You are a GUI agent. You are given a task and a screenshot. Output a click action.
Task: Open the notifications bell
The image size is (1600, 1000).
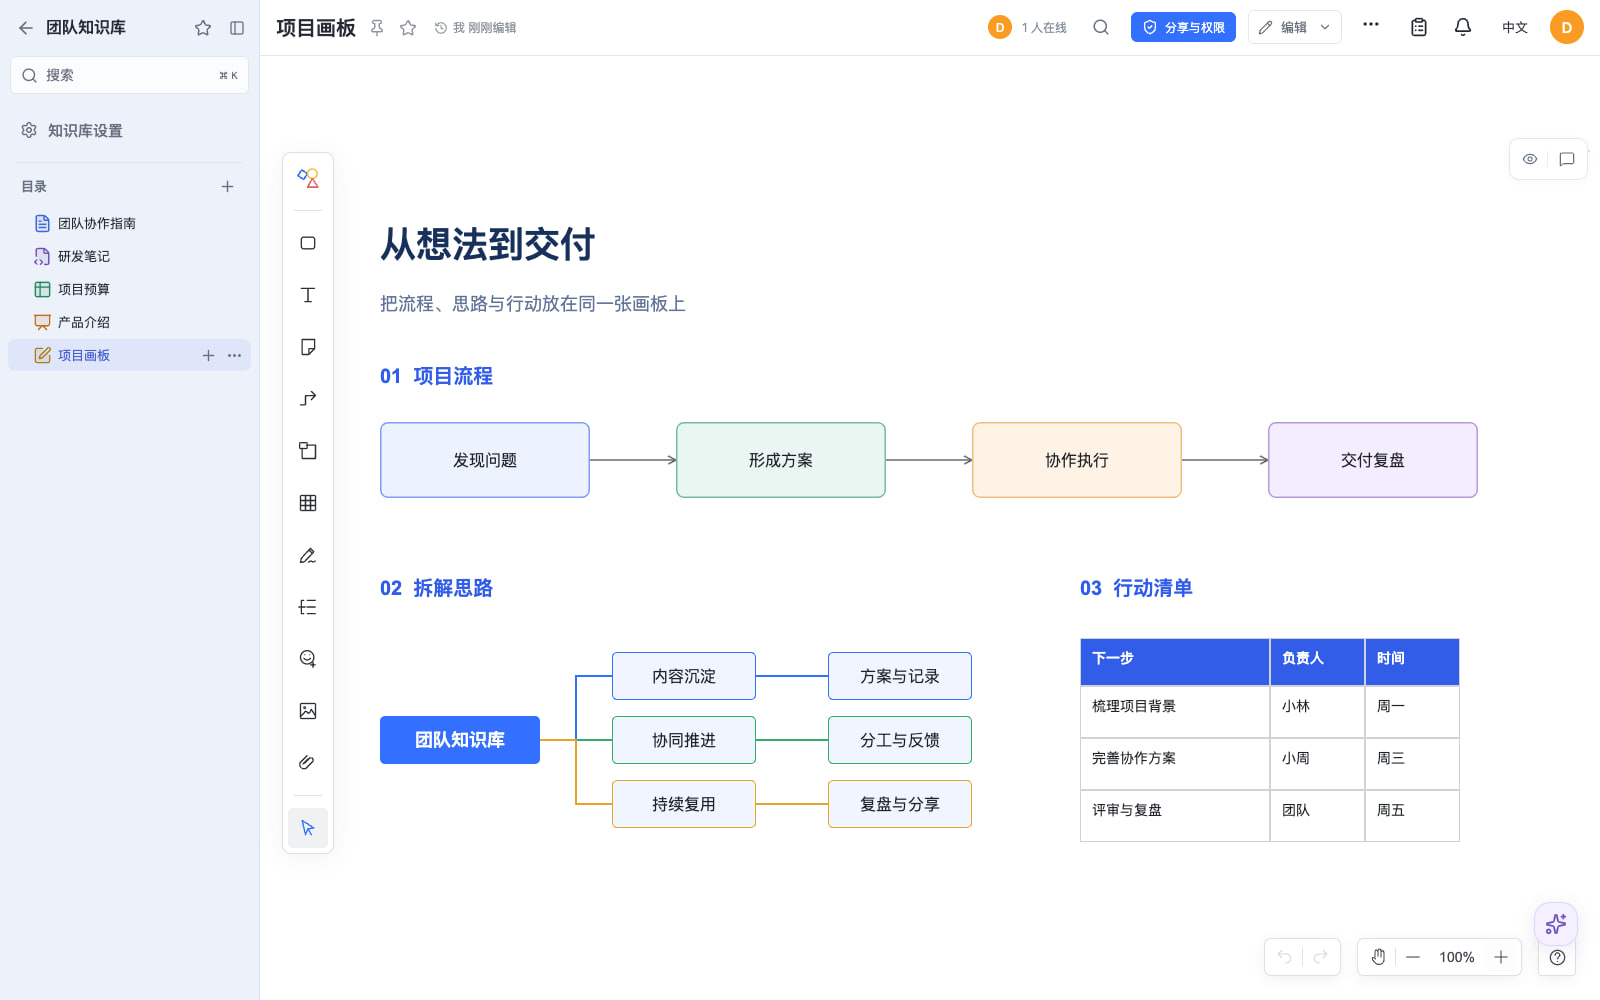1463,28
